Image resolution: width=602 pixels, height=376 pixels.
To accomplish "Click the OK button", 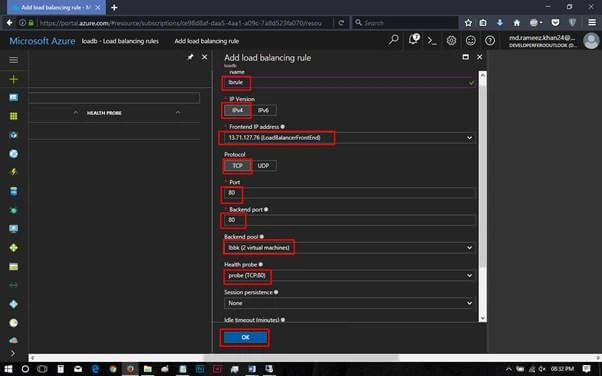I will pyautogui.click(x=245, y=337).
